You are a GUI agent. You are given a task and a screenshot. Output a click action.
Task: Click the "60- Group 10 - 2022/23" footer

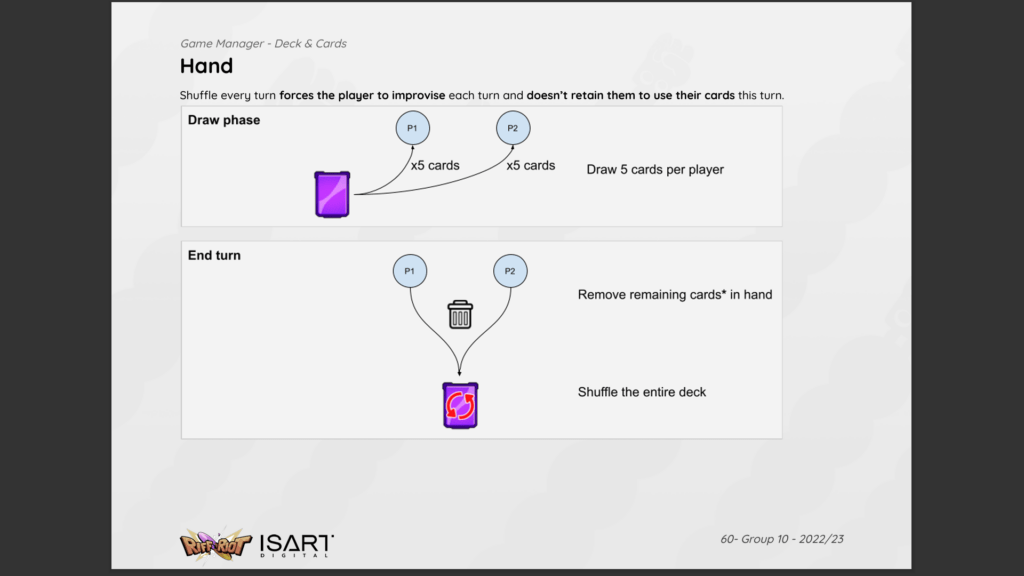(x=782, y=539)
